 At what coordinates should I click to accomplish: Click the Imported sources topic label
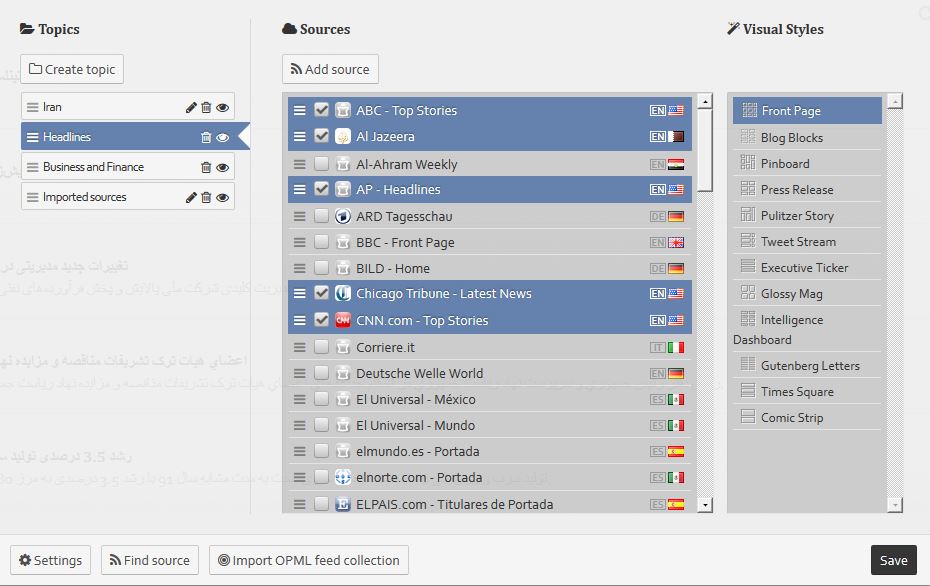click(x=84, y=197)
